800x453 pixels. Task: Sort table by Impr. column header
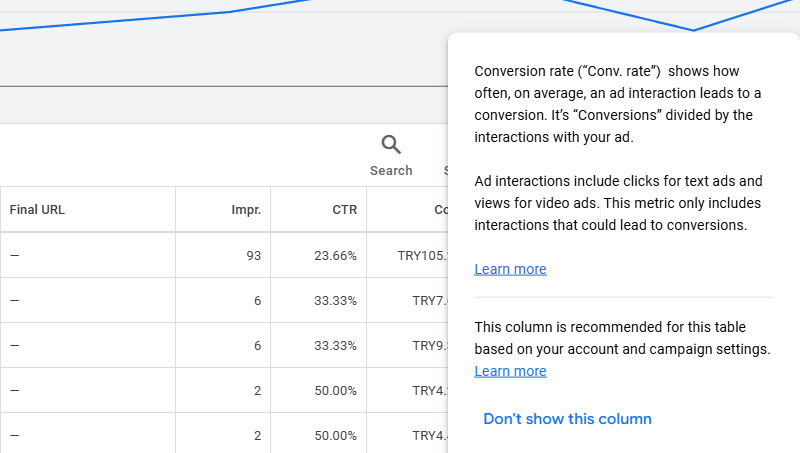pos(245,210)
